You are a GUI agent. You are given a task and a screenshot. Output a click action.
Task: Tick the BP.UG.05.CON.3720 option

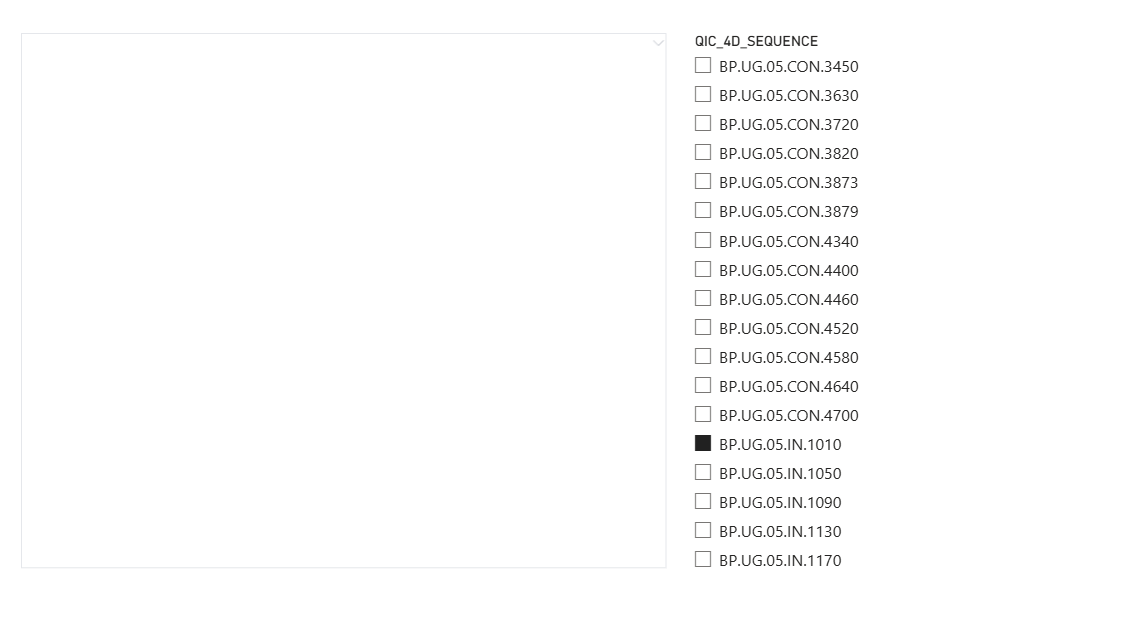point(703,123)
